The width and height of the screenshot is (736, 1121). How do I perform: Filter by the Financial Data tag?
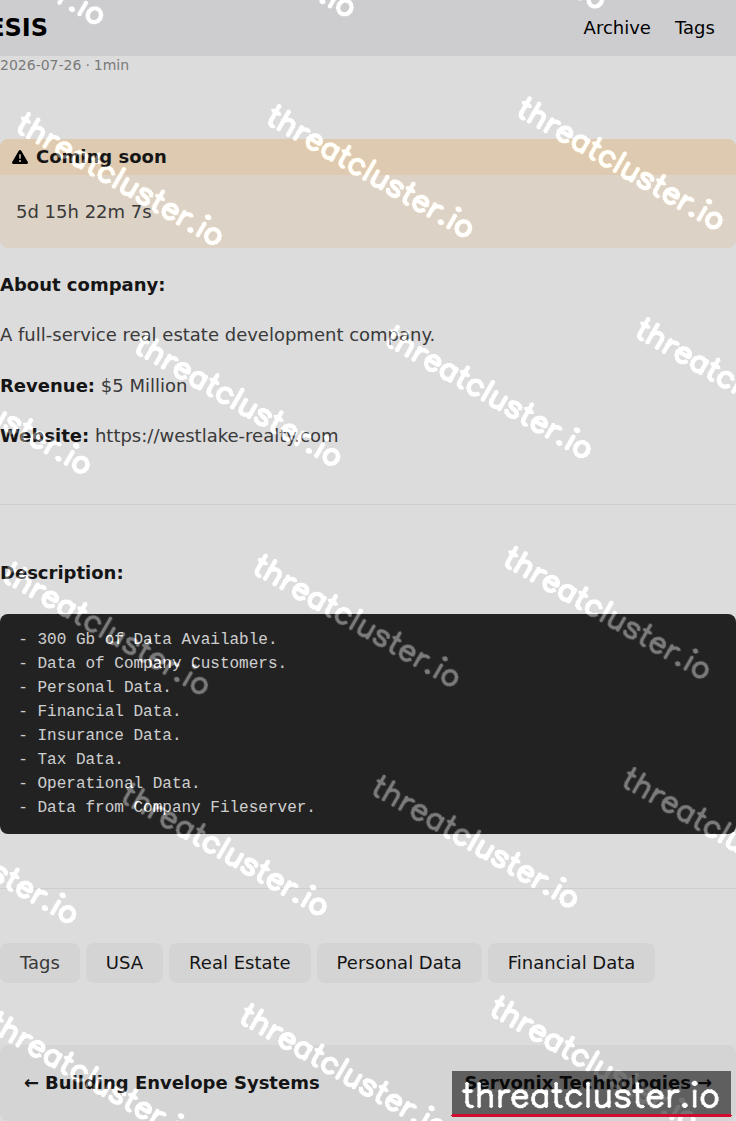[x=571, y=963]
